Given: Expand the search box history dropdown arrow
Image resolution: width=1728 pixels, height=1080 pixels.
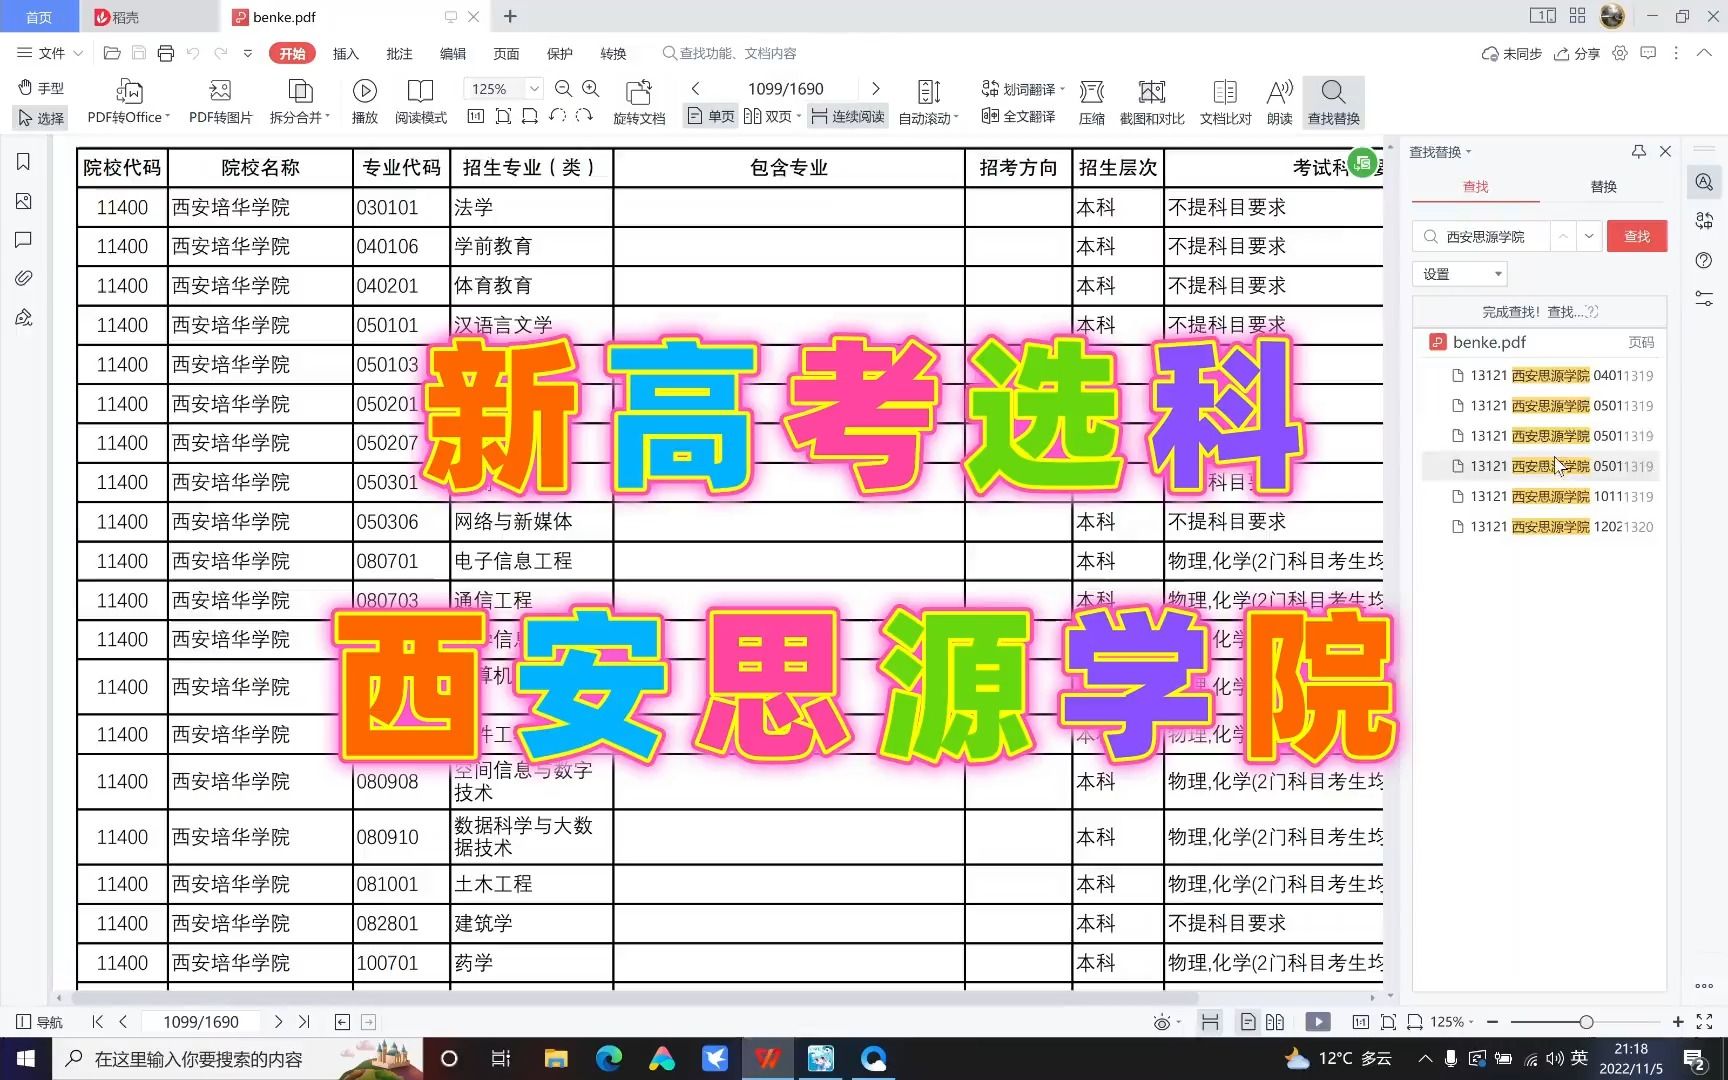Looking at the screenshot, I should tap(1589, 236).
